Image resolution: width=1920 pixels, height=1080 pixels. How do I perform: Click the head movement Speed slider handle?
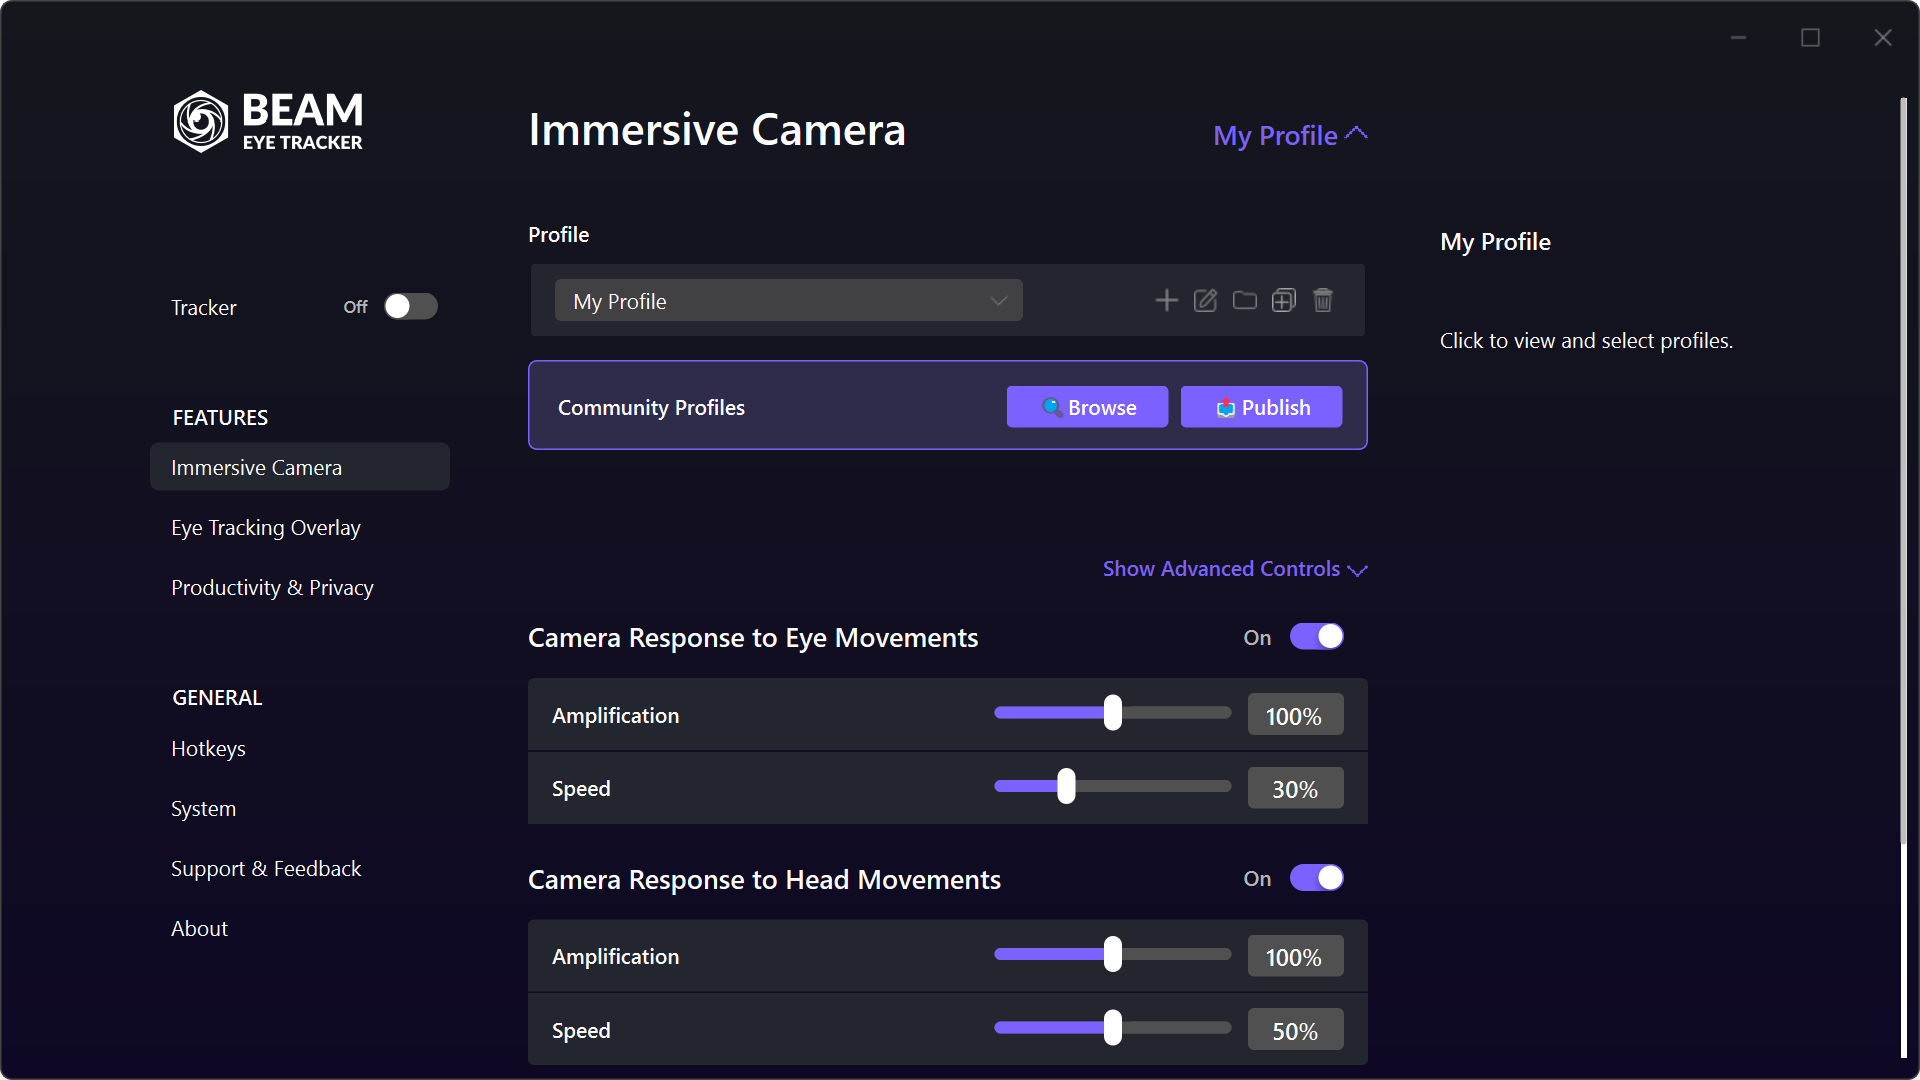[x=1113, y=1028]
